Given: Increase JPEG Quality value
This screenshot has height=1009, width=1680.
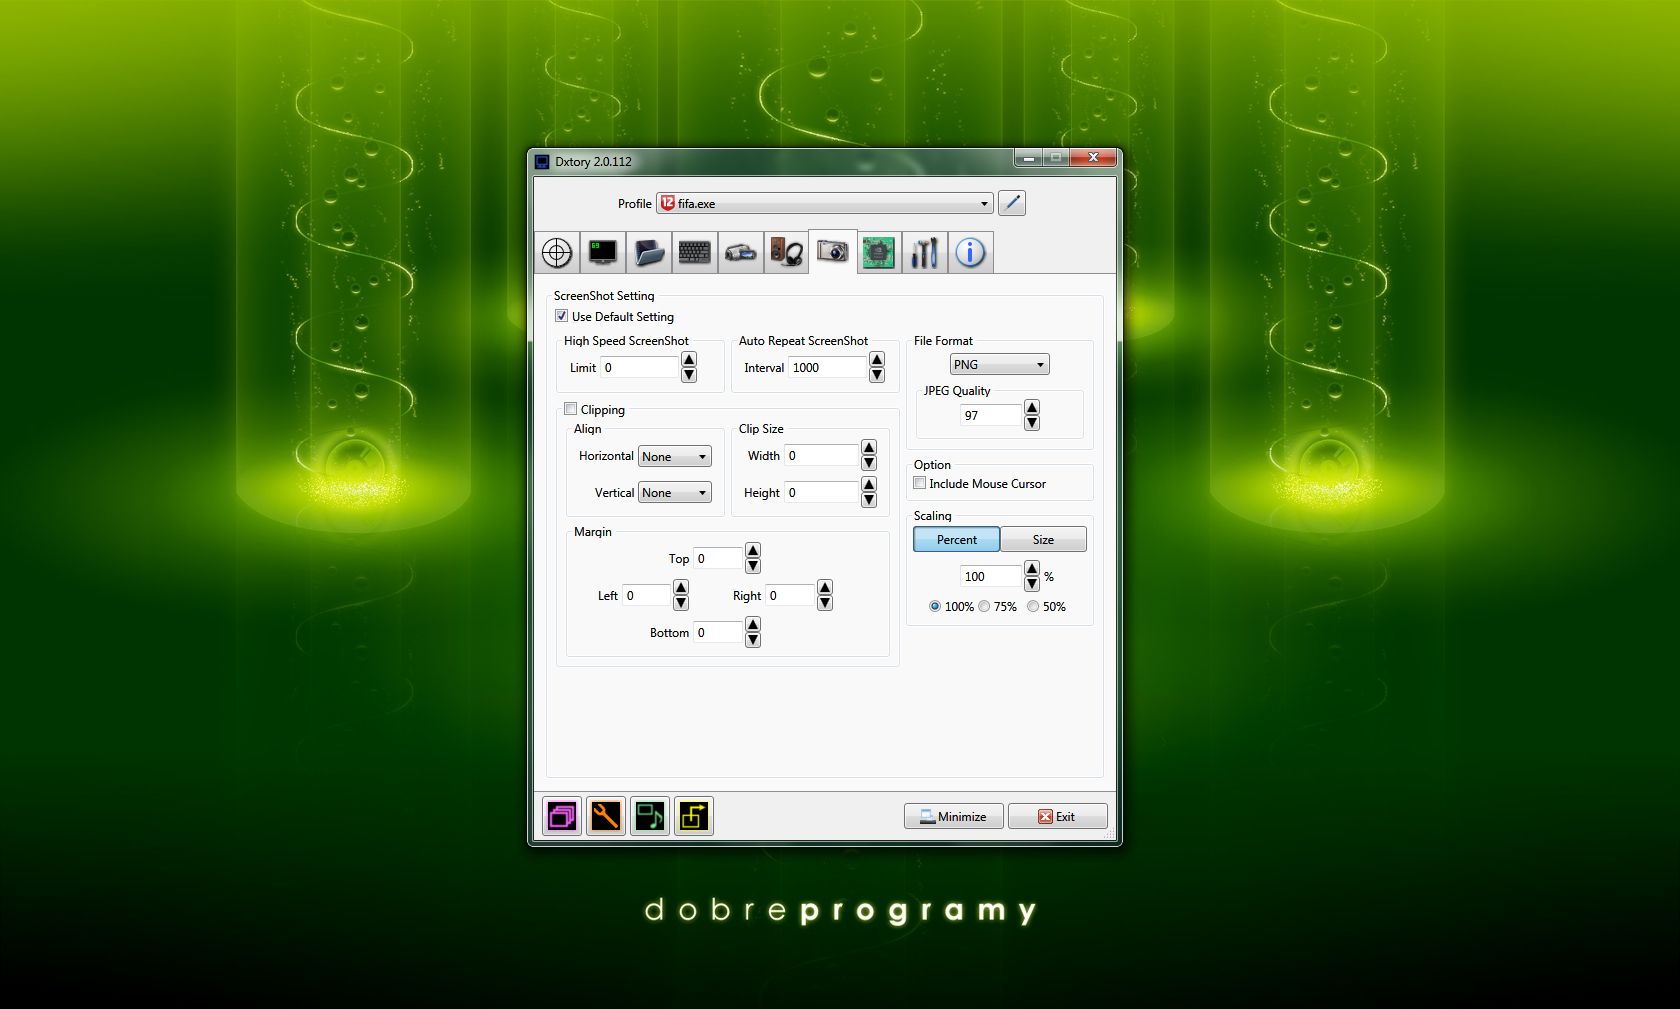Looking at the screenshot, I should coord(1032,408).
